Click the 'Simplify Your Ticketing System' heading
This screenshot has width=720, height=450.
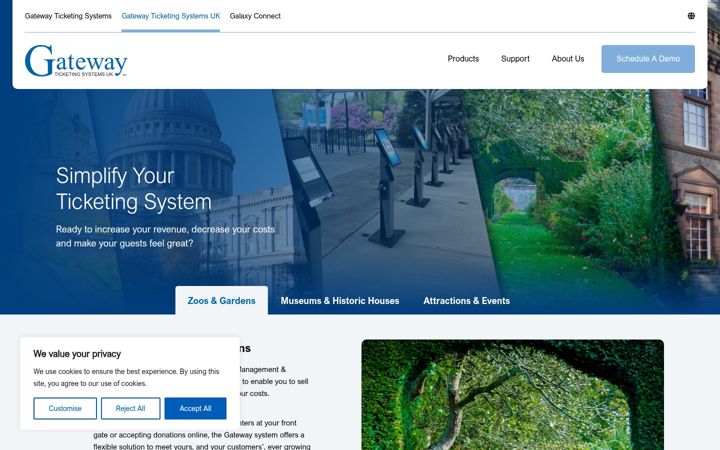click(x=134, y=189)
